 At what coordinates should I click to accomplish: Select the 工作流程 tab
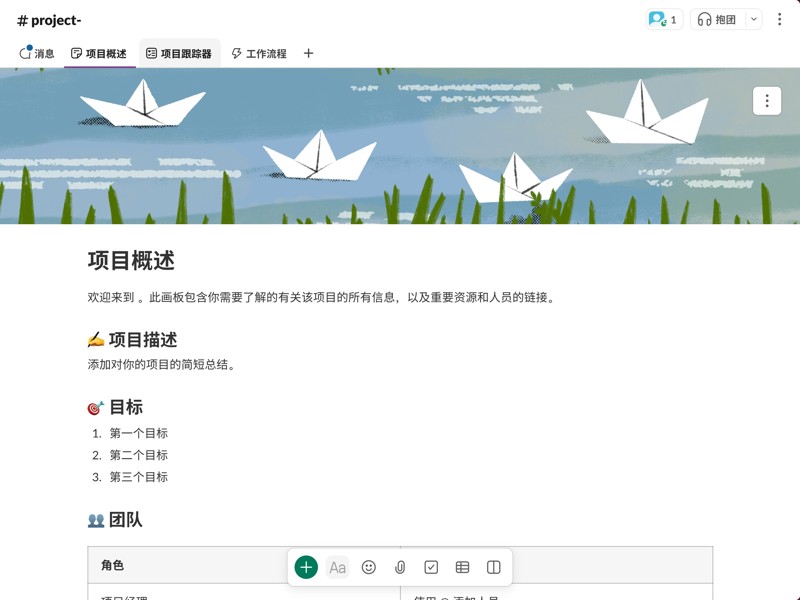coord(262,54)
